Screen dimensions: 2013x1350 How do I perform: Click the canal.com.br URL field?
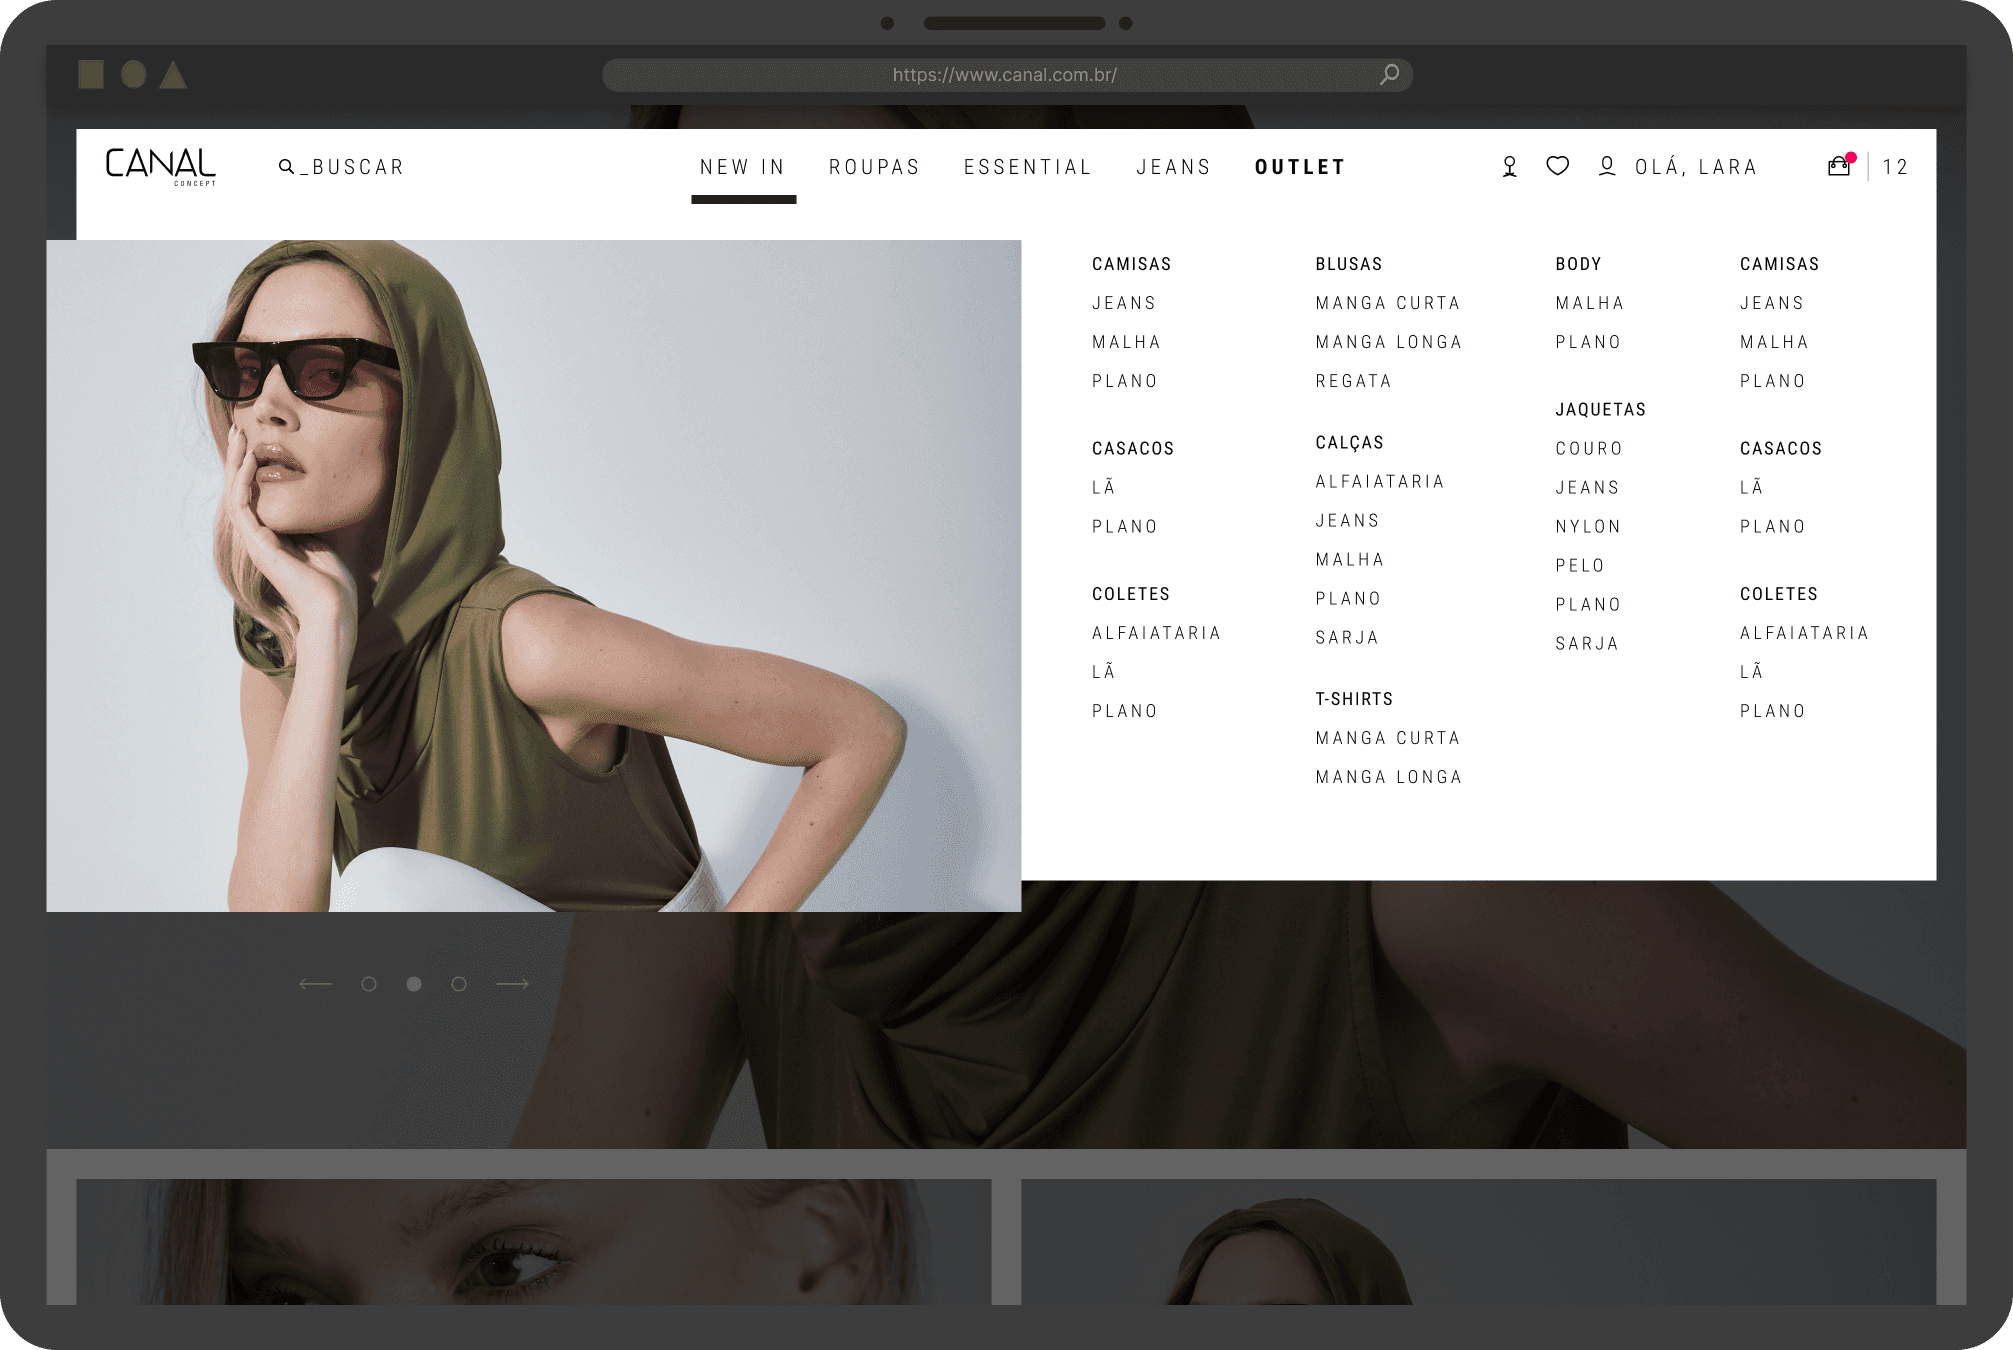1004,75
